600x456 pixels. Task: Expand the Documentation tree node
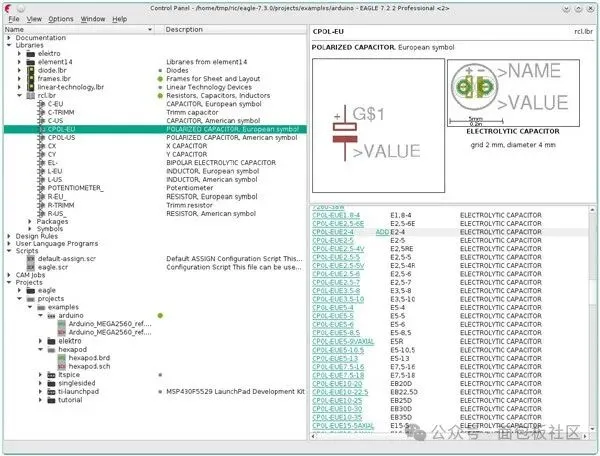point(9,38)
